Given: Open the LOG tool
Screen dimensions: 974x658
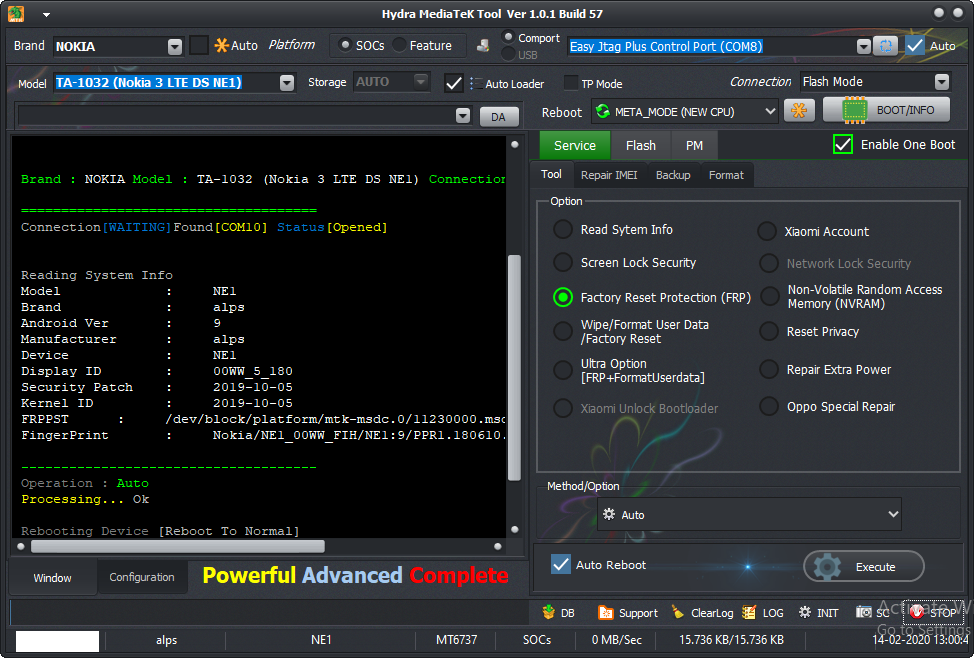Looking at the screenshot, I should tap(763, 613).
